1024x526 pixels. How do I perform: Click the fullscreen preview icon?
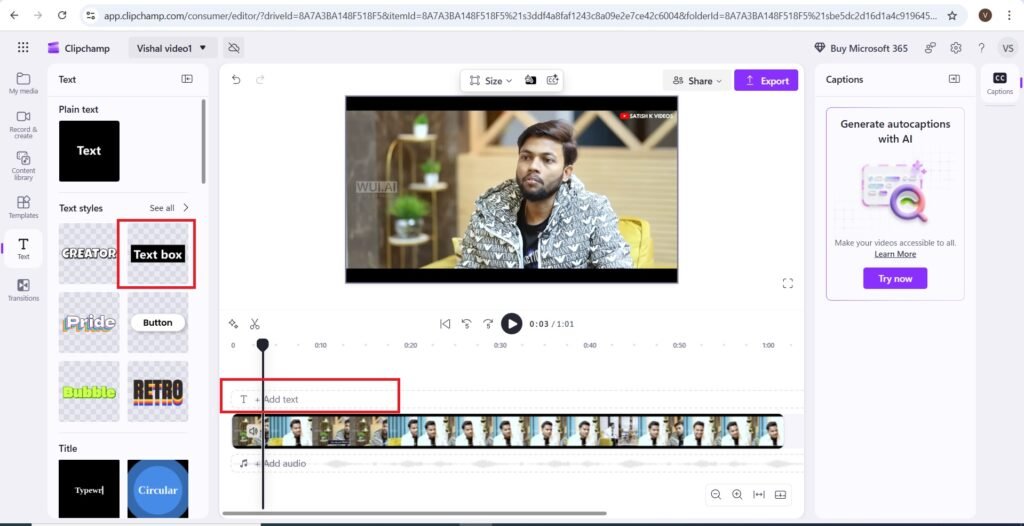[788, 284]
